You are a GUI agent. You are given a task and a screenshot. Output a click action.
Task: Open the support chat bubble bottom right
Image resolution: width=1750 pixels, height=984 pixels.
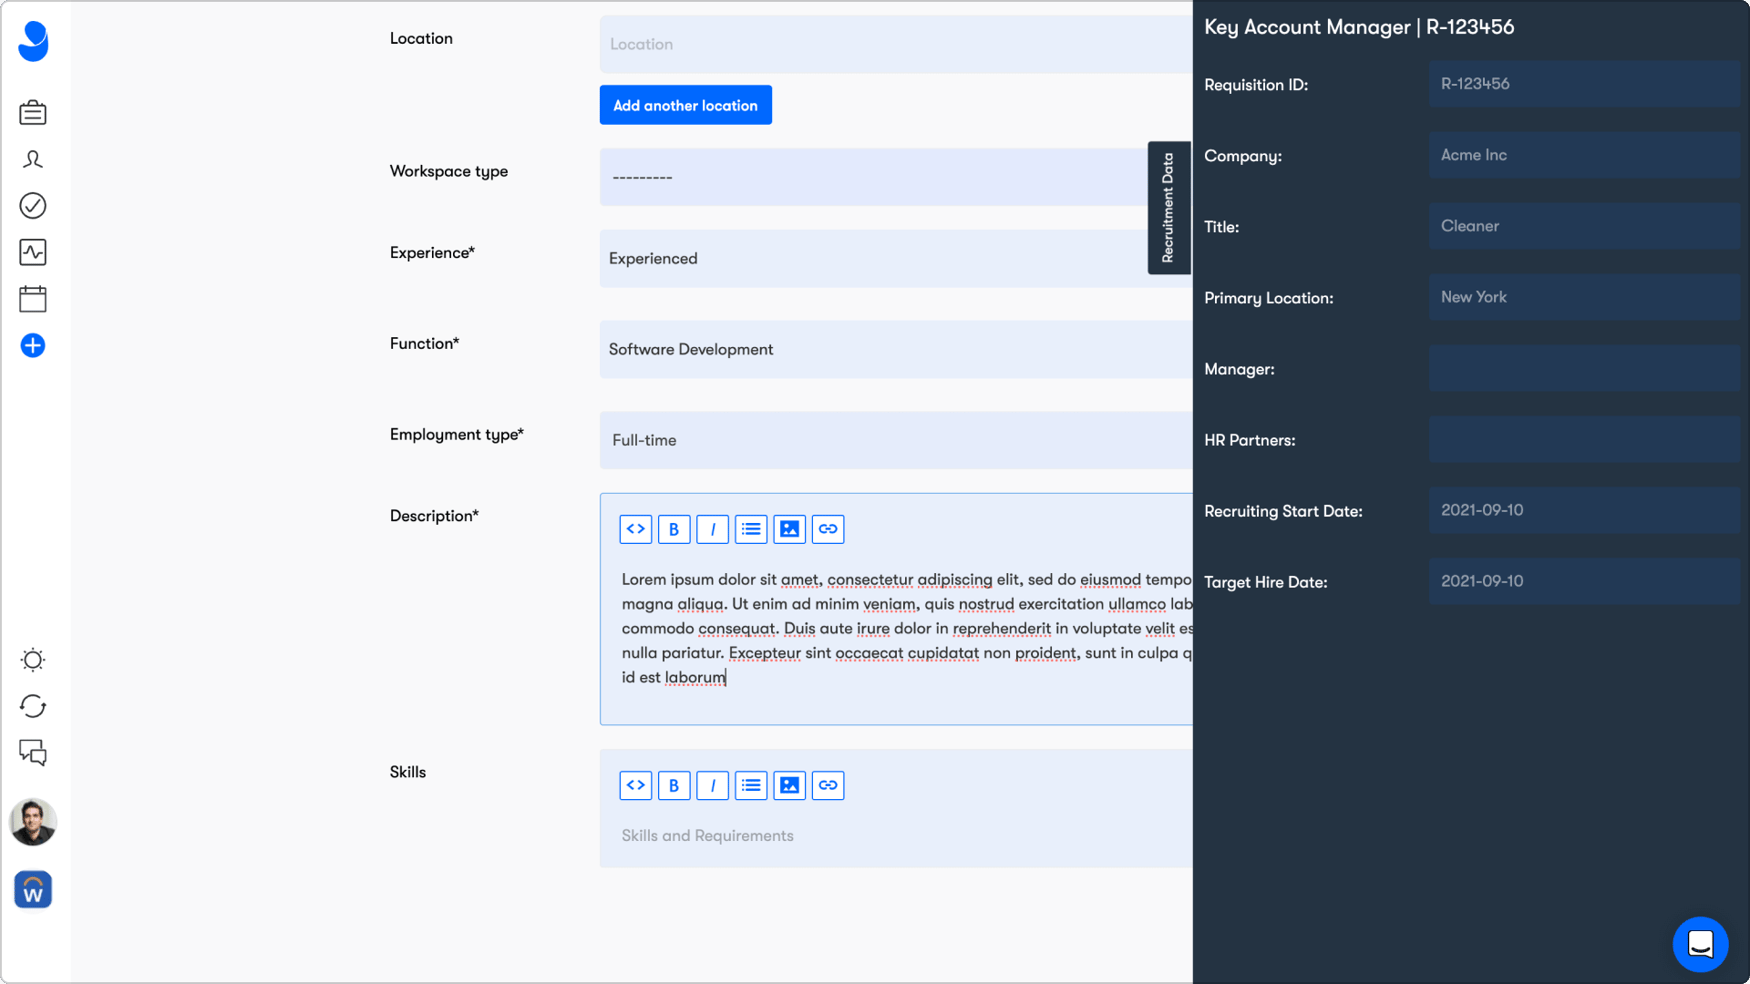(x=1700, y=944)
